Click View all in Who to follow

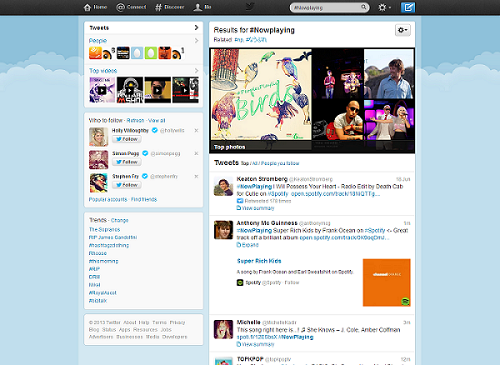[157, 120]
